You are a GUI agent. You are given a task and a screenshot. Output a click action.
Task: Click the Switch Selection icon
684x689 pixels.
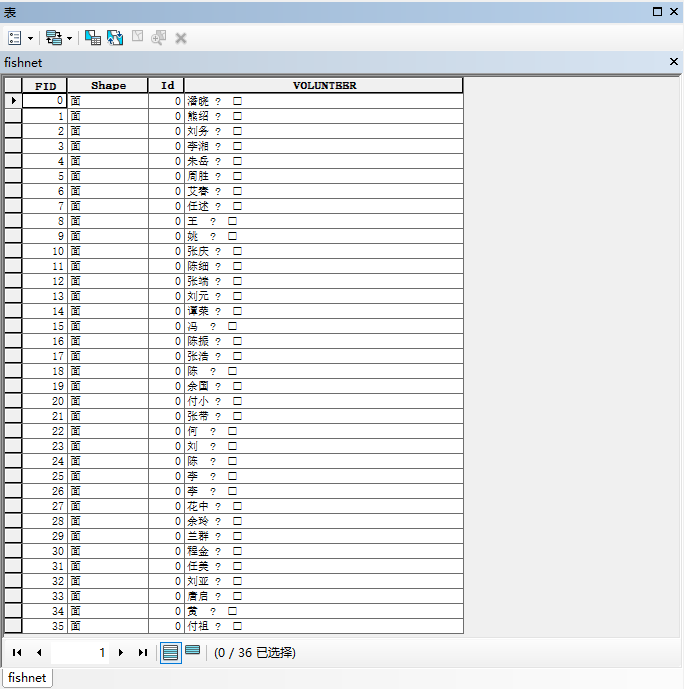[115, 38]
